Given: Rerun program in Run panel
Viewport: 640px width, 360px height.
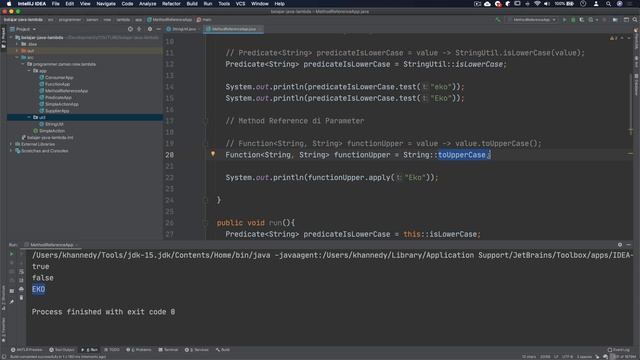Looking at the screenshot, I should click(x=11, y=254).
